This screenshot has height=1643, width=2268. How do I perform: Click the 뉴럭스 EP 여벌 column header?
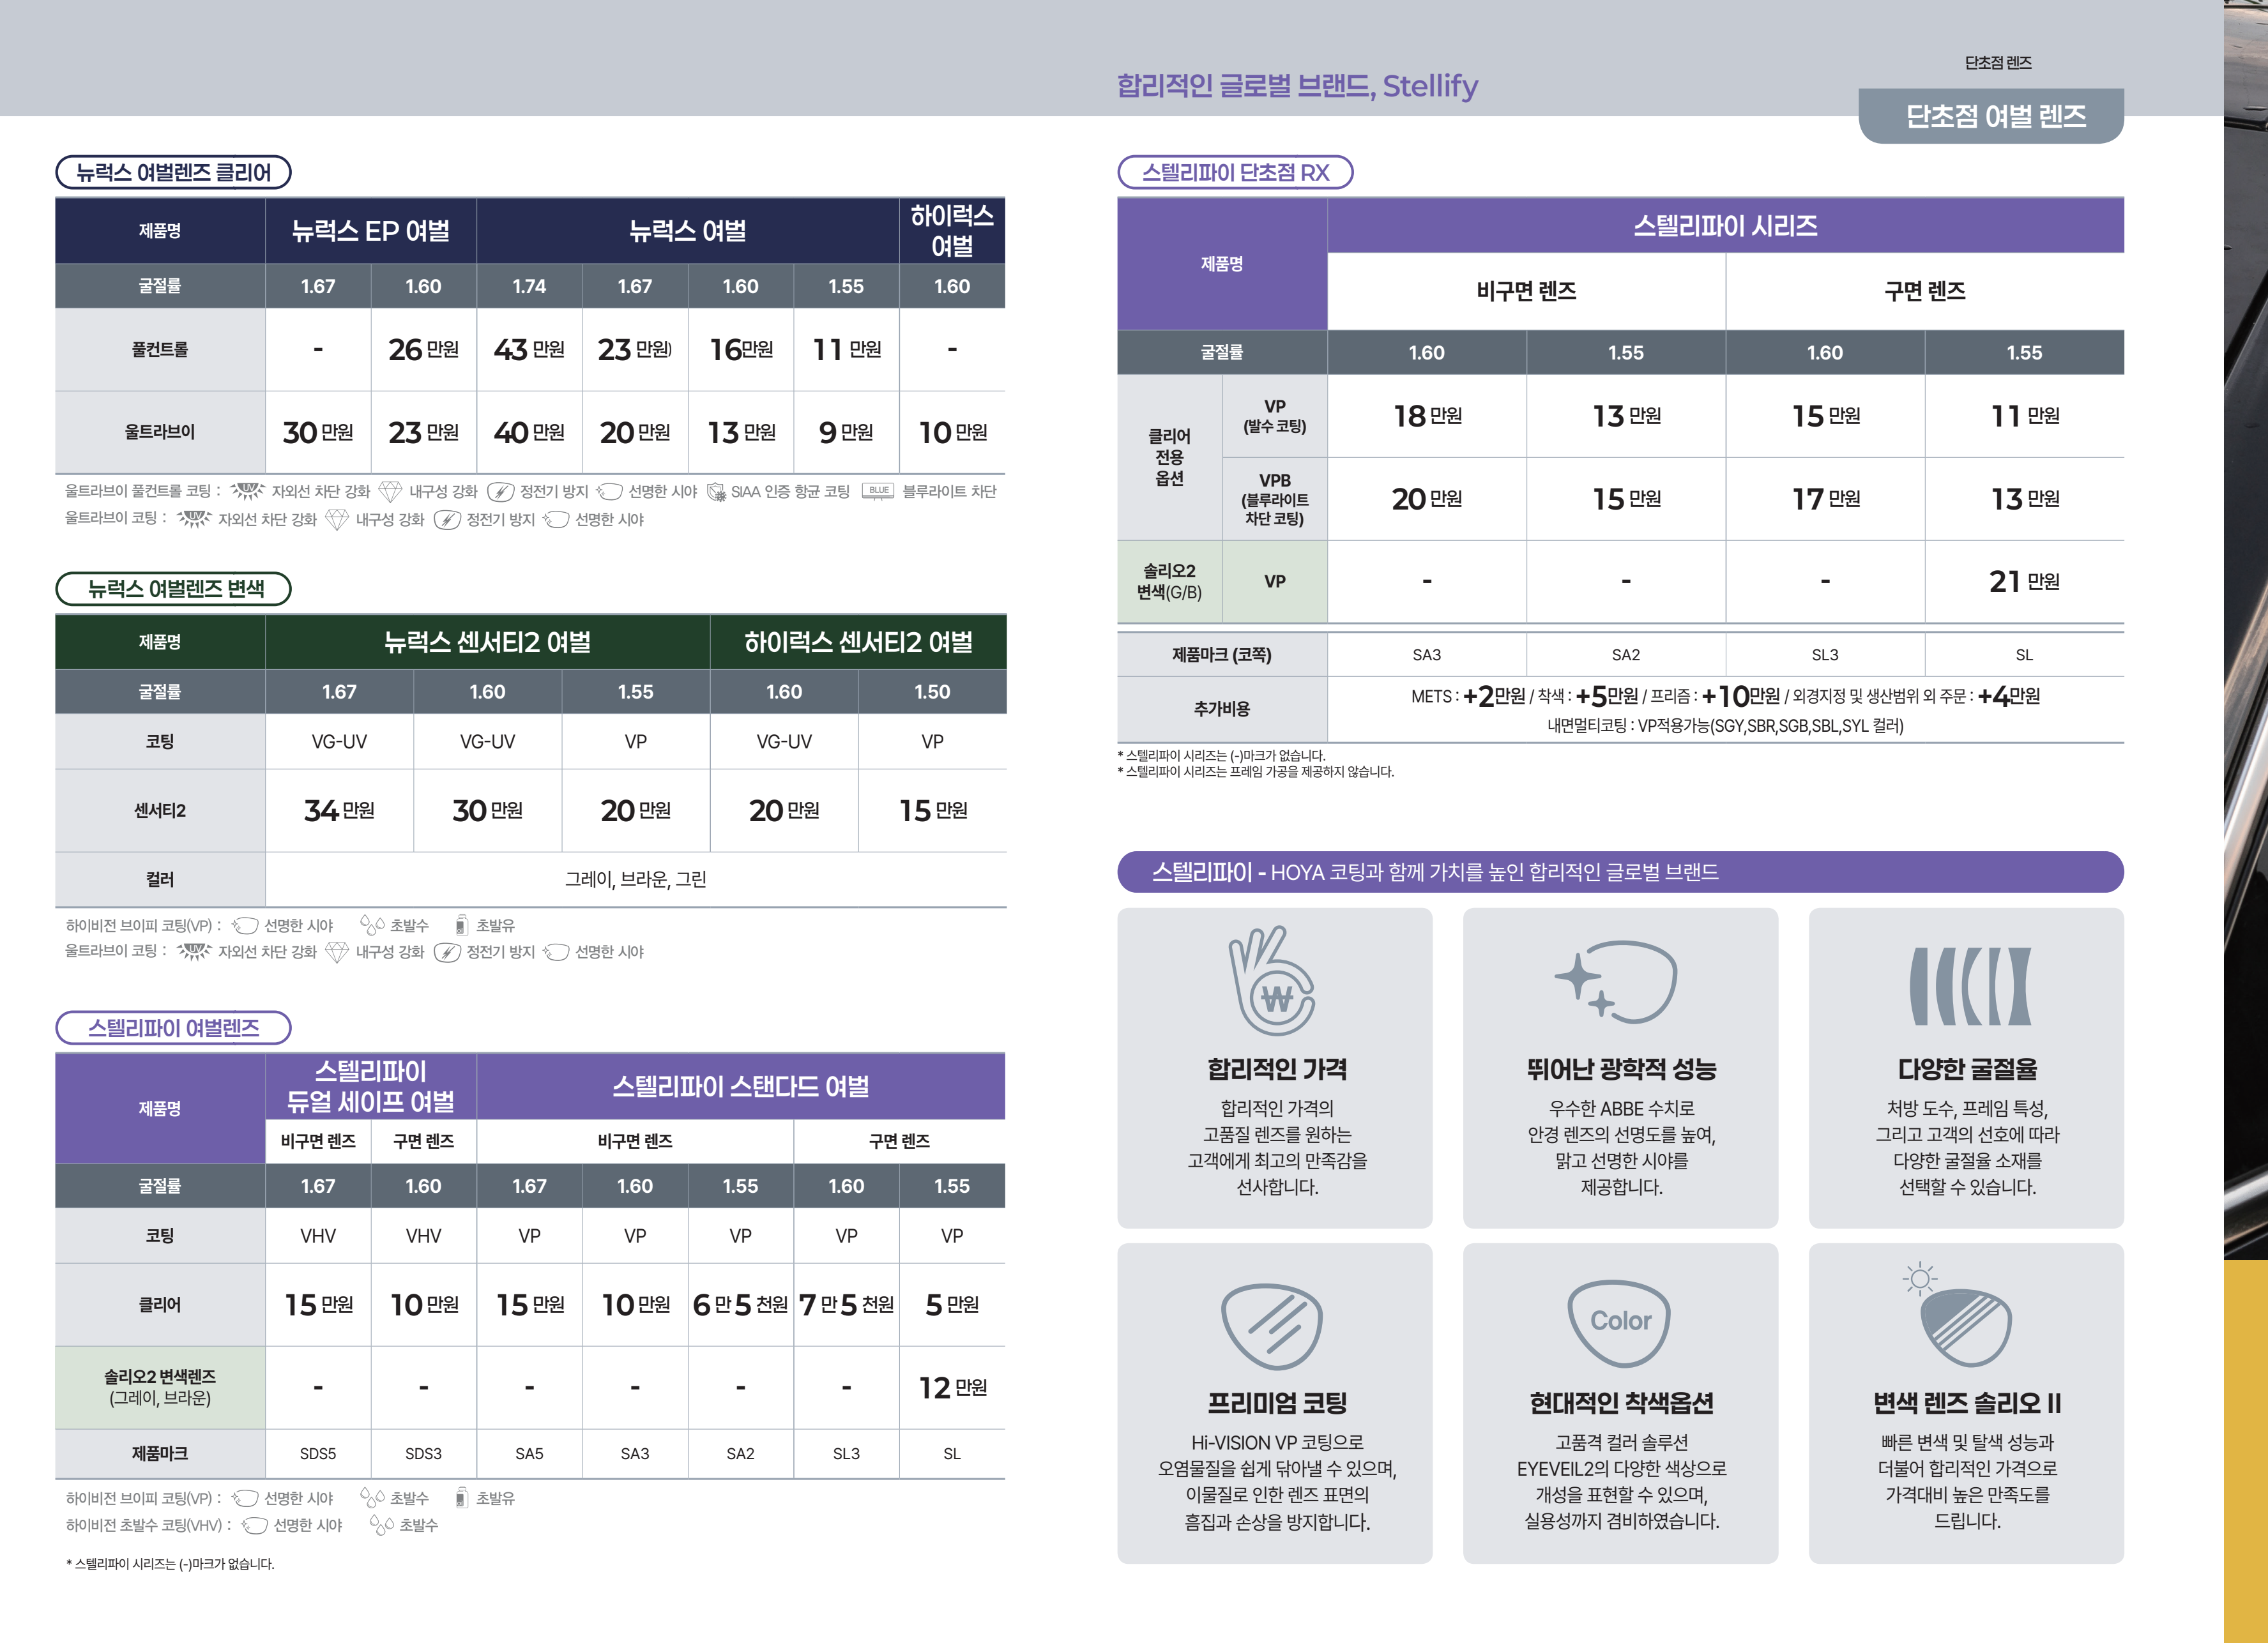(370, 231)
